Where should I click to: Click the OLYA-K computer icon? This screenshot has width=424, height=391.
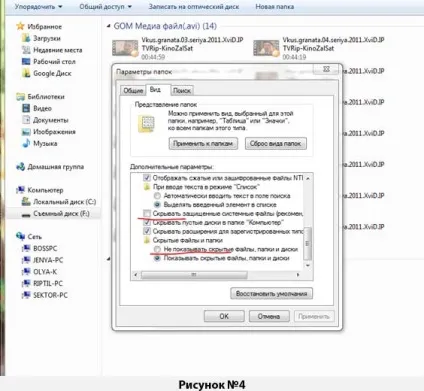tap(26, 272)
